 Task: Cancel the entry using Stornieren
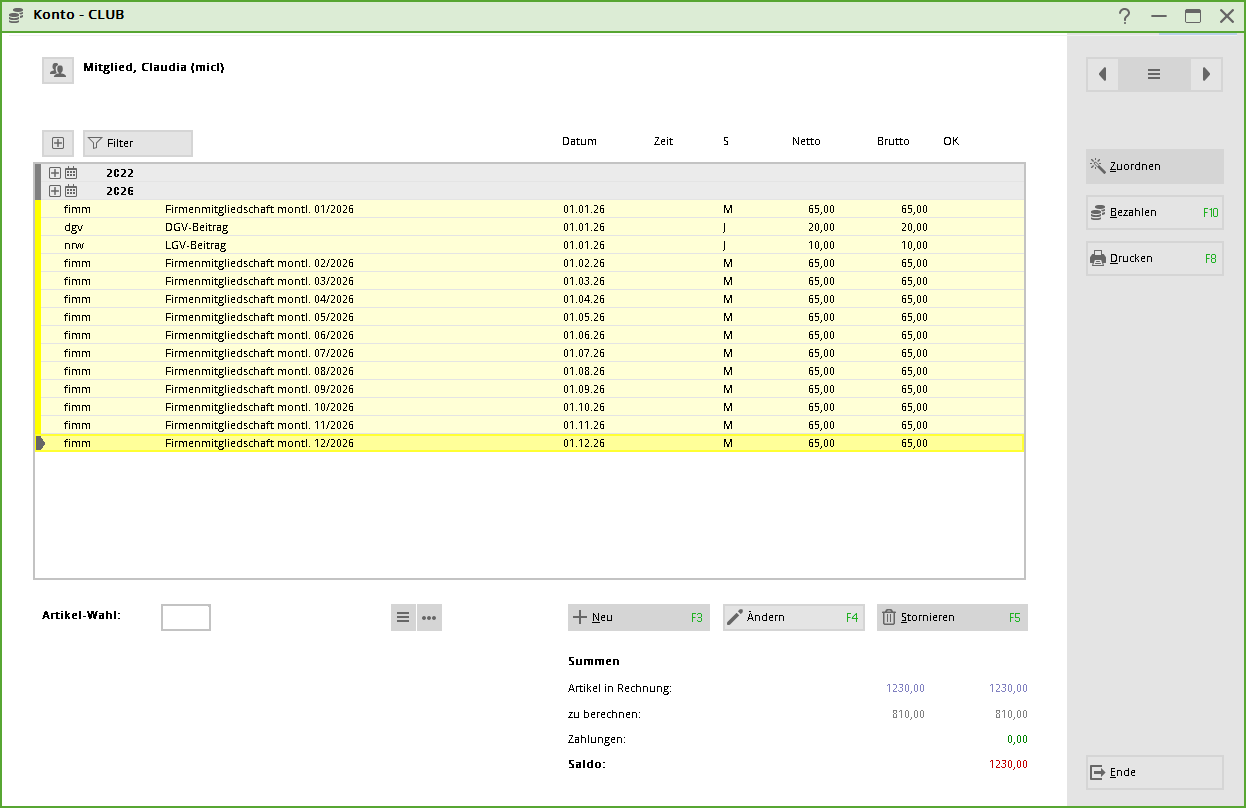pos(951,617)
